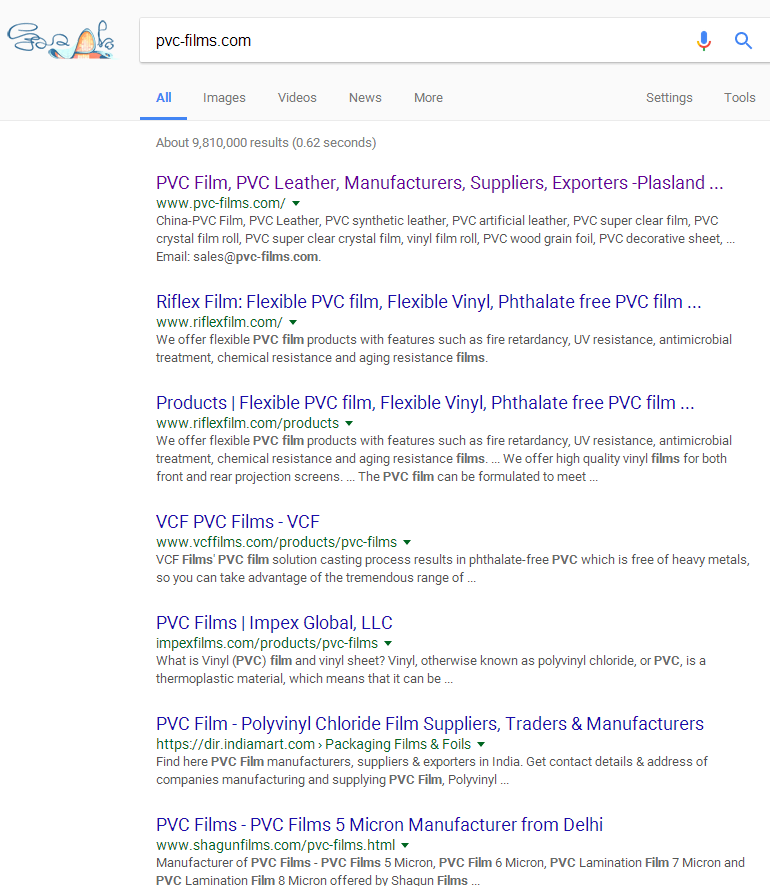Switch to the Videos tab

point(297,98)
